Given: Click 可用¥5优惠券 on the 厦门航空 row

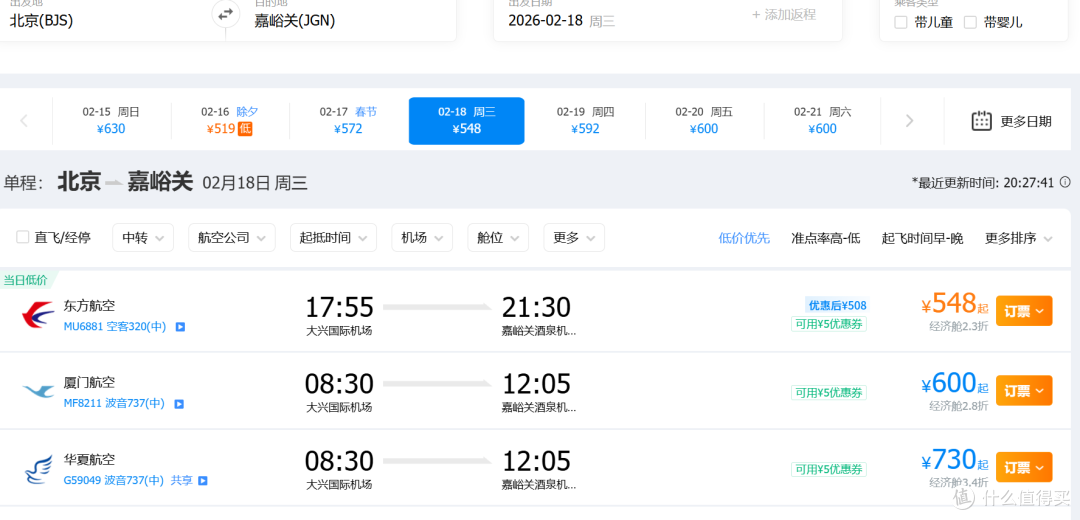Looking at the screenshot, I should (829, 393).
